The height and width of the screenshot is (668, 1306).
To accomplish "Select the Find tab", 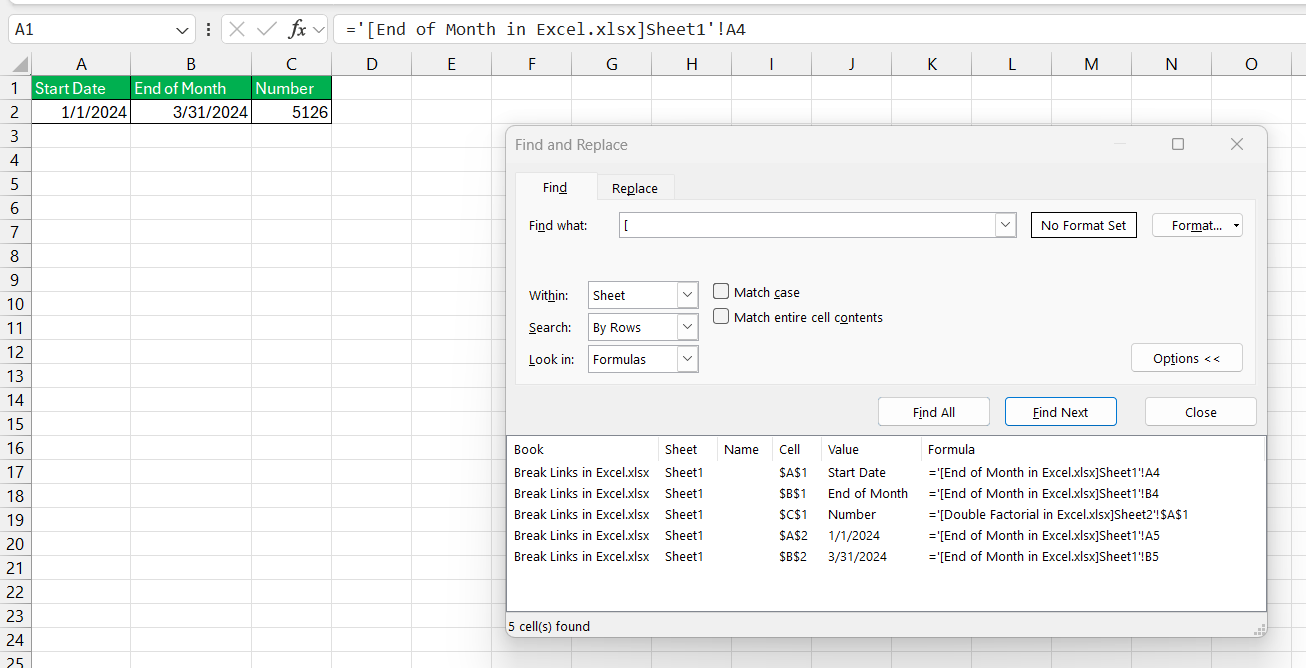I will click(555, 187).
